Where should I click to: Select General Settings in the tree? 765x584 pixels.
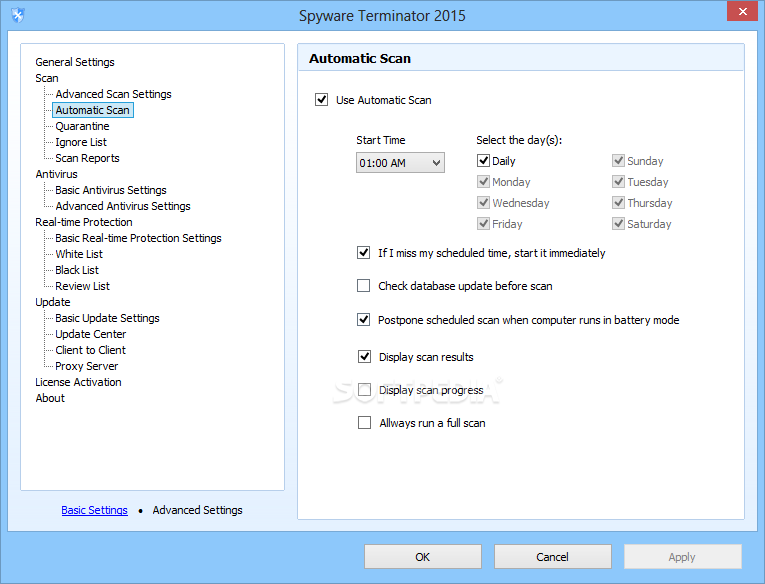coord(75,62)
